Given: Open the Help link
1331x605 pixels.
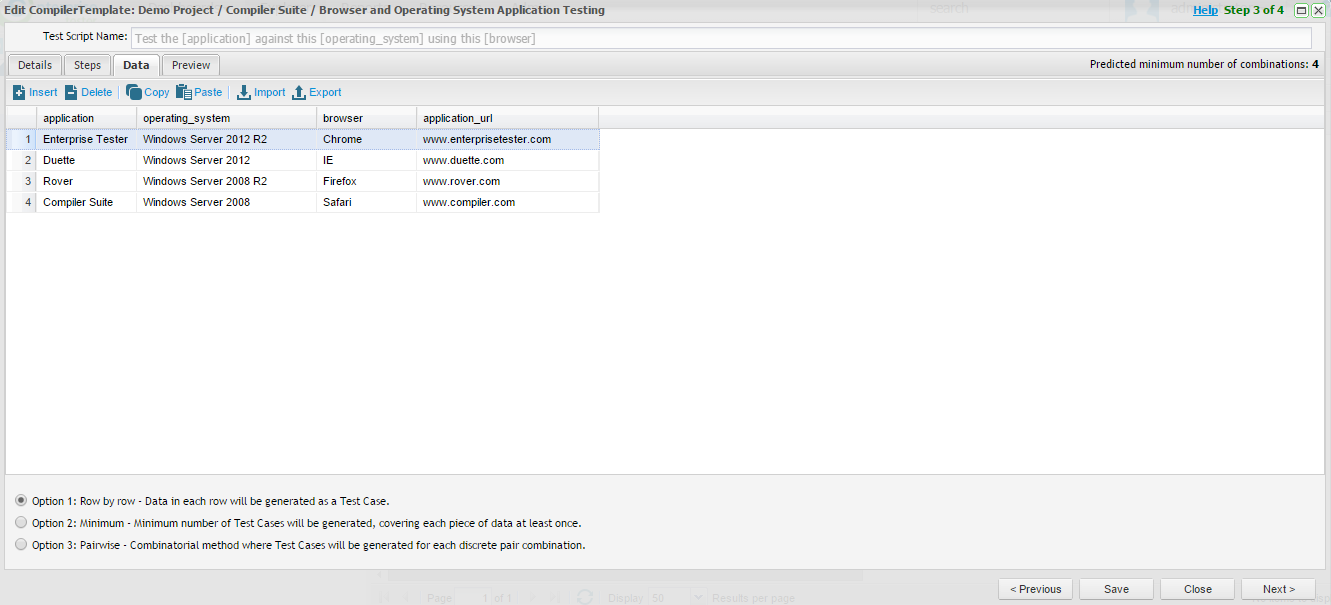Looking at the screenshot, I should (x=1205, y=10).
